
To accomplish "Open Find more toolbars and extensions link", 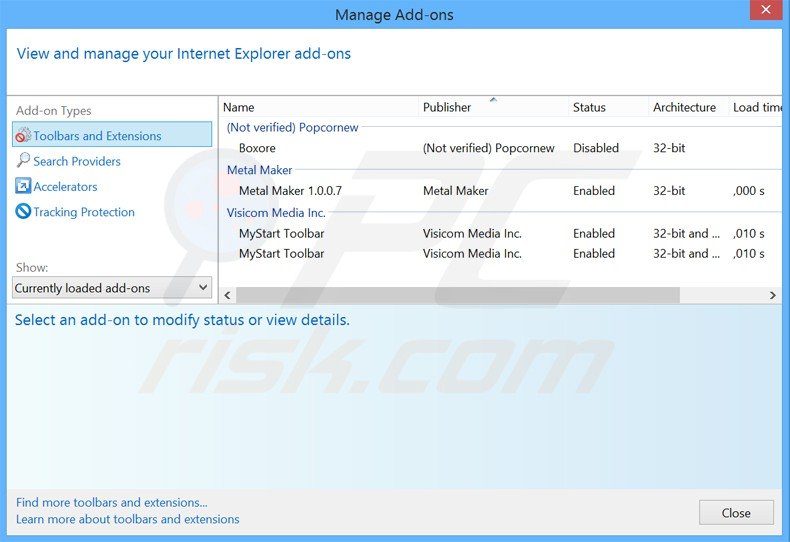I will click(112, 503).
